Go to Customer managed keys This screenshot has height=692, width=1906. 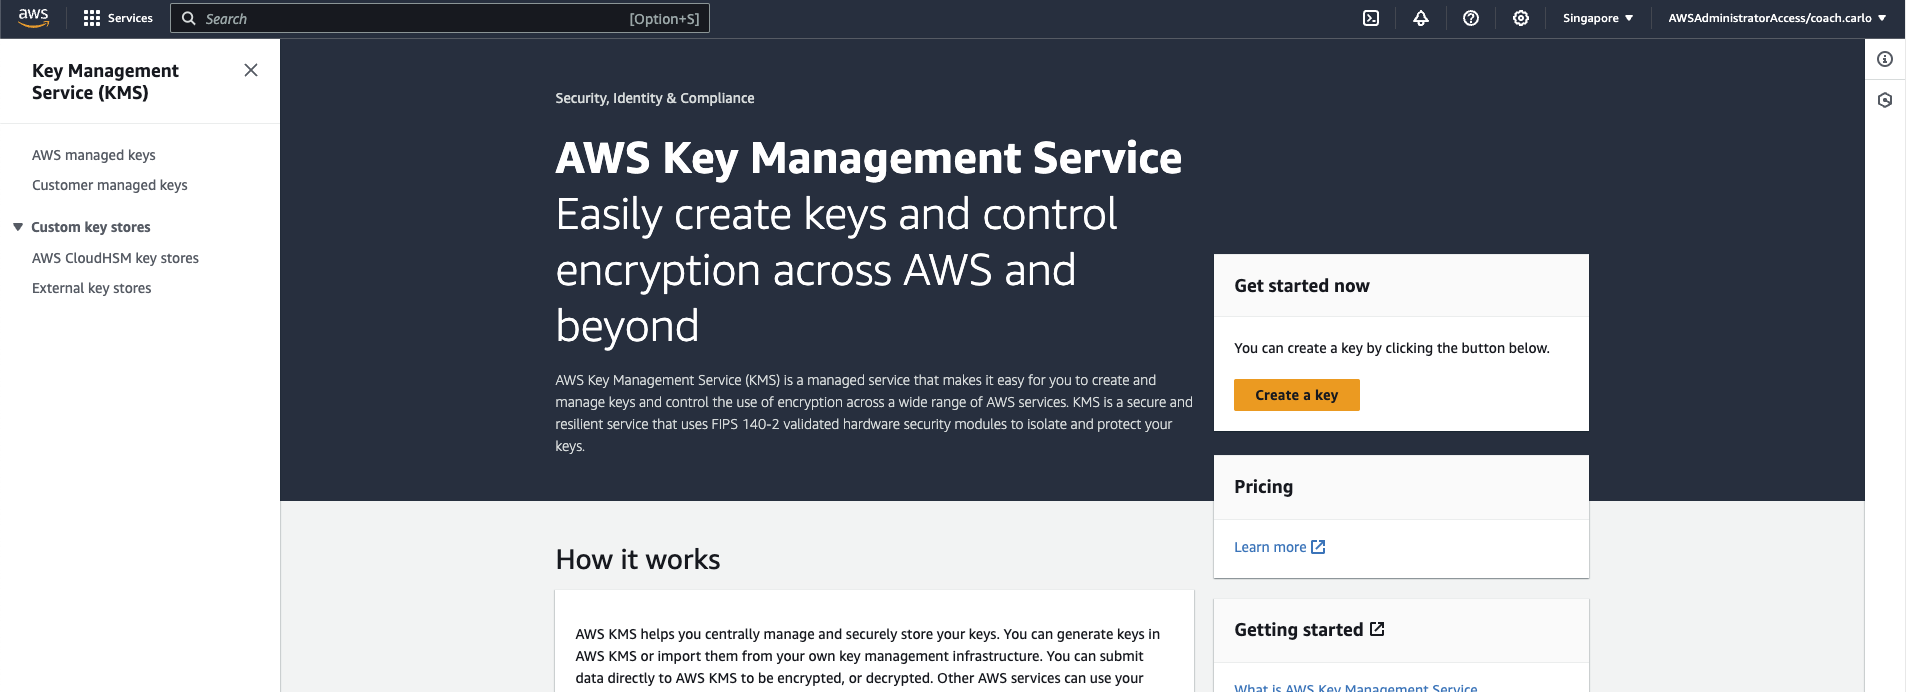click(110, 185)
